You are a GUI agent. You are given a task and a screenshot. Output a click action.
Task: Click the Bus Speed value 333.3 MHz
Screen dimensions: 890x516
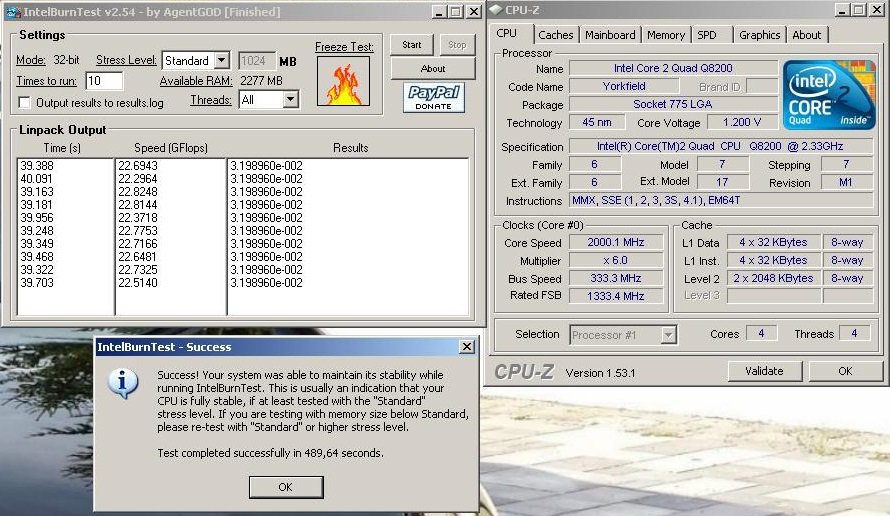pos(616,279)
